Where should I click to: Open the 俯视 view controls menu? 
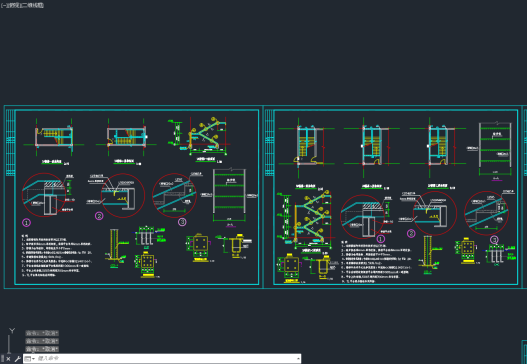(x=14, y=5)
